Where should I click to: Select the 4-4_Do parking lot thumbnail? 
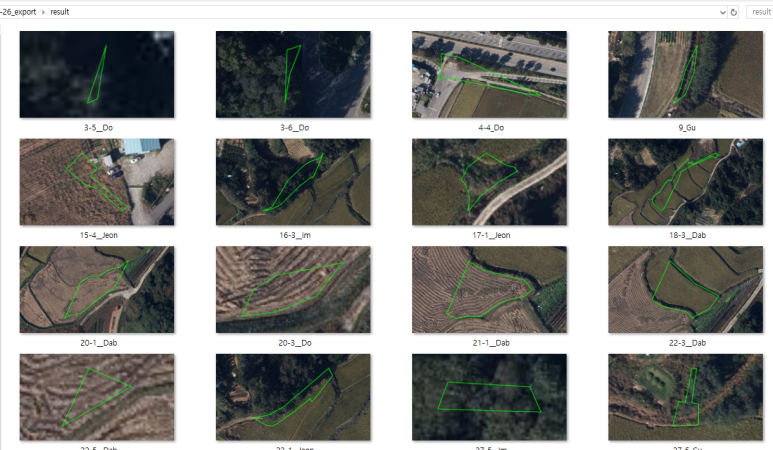tap(489, 74)
